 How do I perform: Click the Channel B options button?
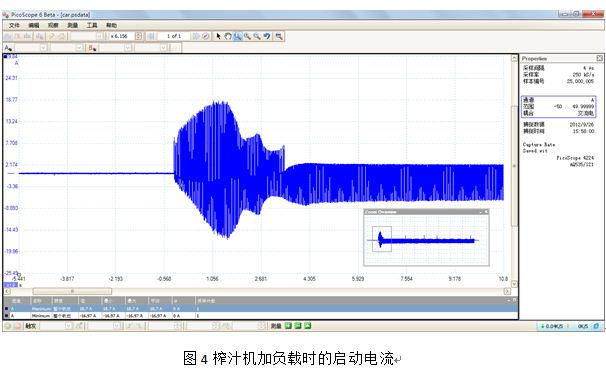click(x=92, y=48)
